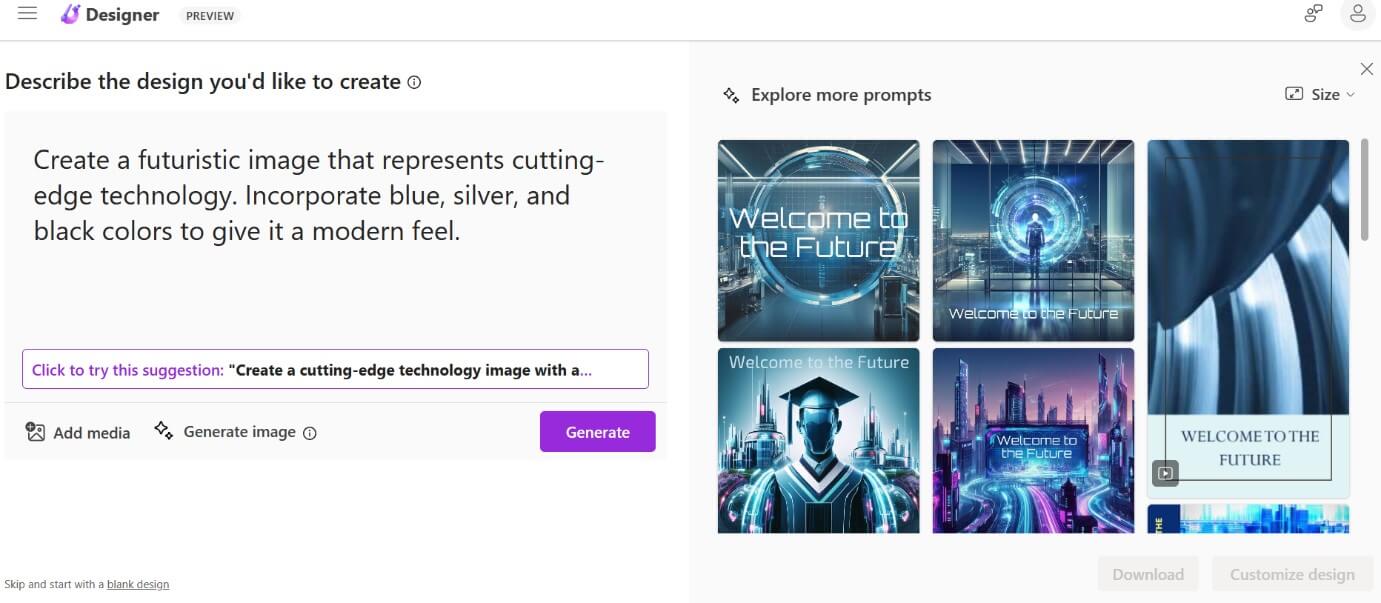
Task: Click the video play icon on the curtain thumbnail
Action: tap(1164, 473)
